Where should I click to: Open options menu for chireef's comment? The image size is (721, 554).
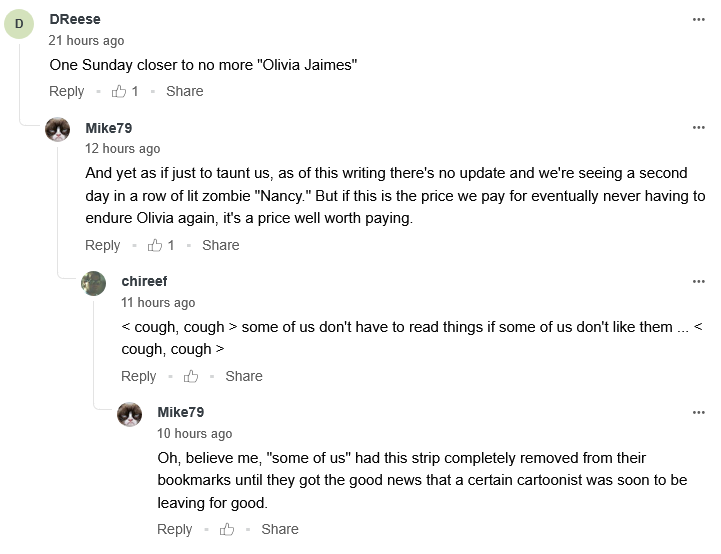[x=698, y=281]
